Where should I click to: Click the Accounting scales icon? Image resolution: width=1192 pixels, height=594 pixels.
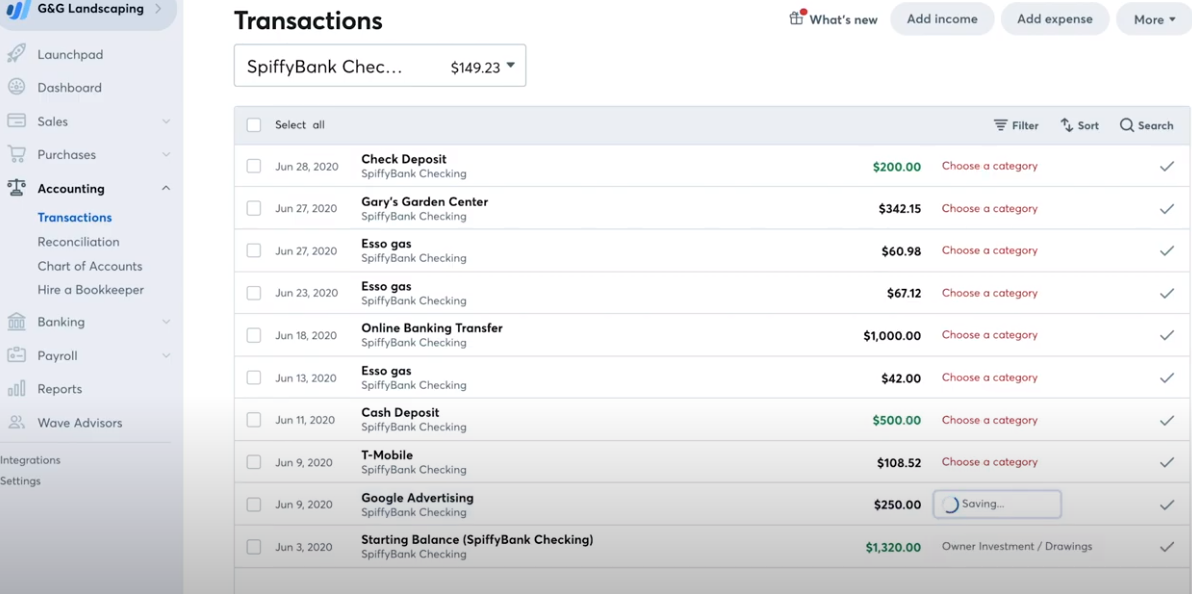17,188
